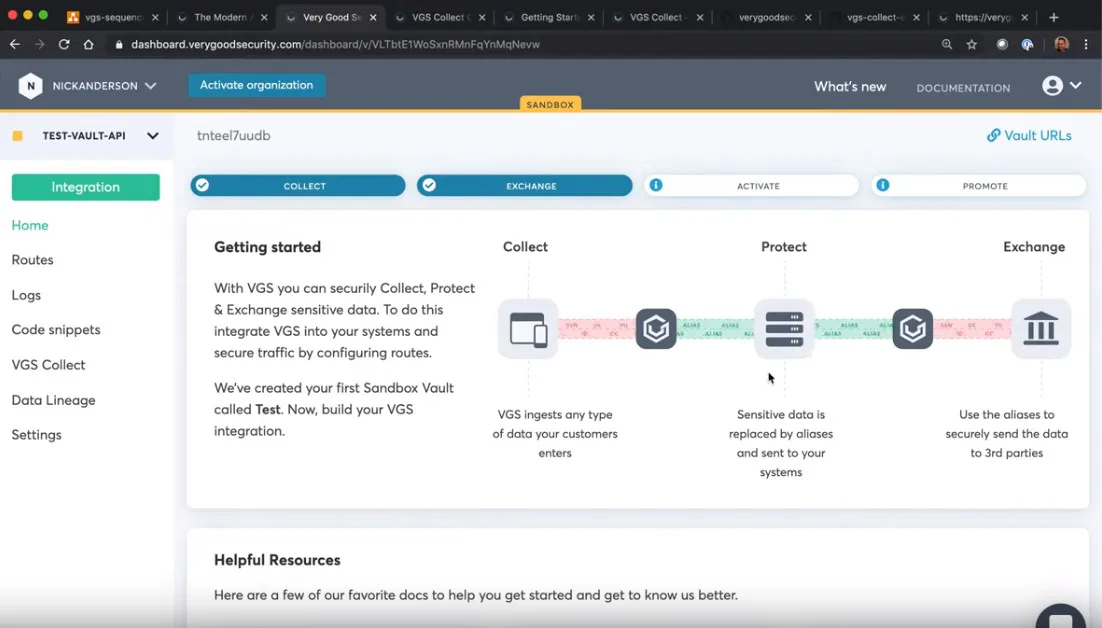
Task: Open a new browser tab
Action: 1054,17
